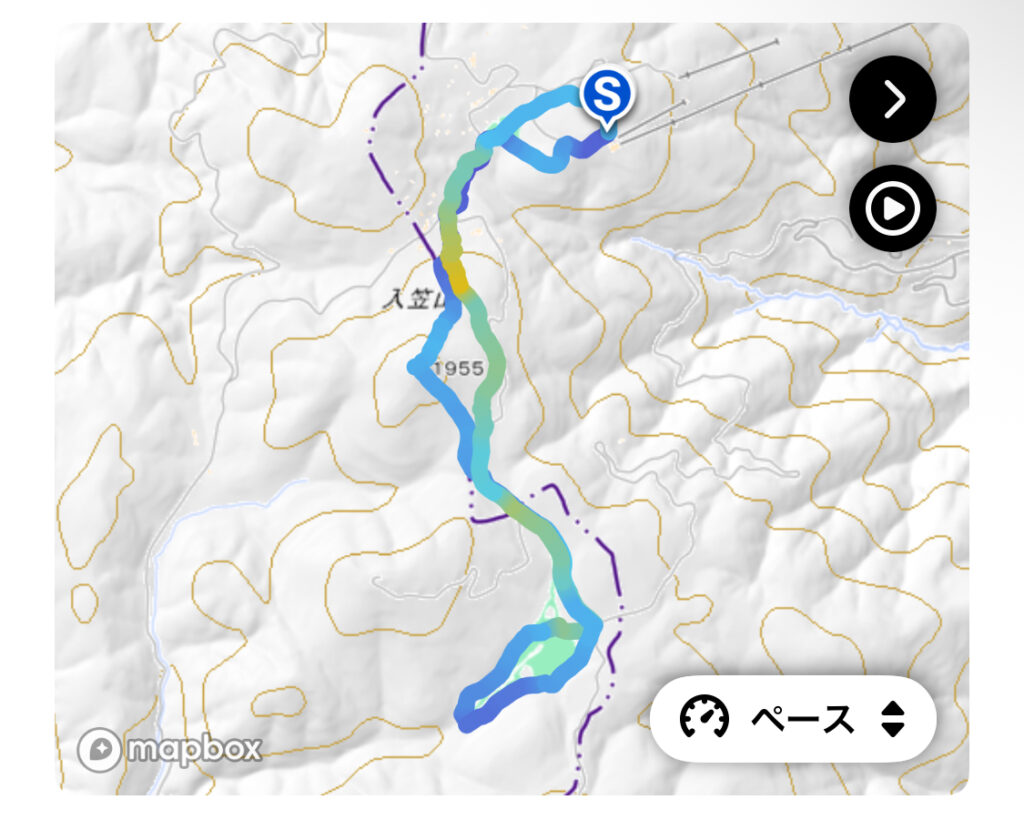Click the ペース label text

[x=803, y=718]
